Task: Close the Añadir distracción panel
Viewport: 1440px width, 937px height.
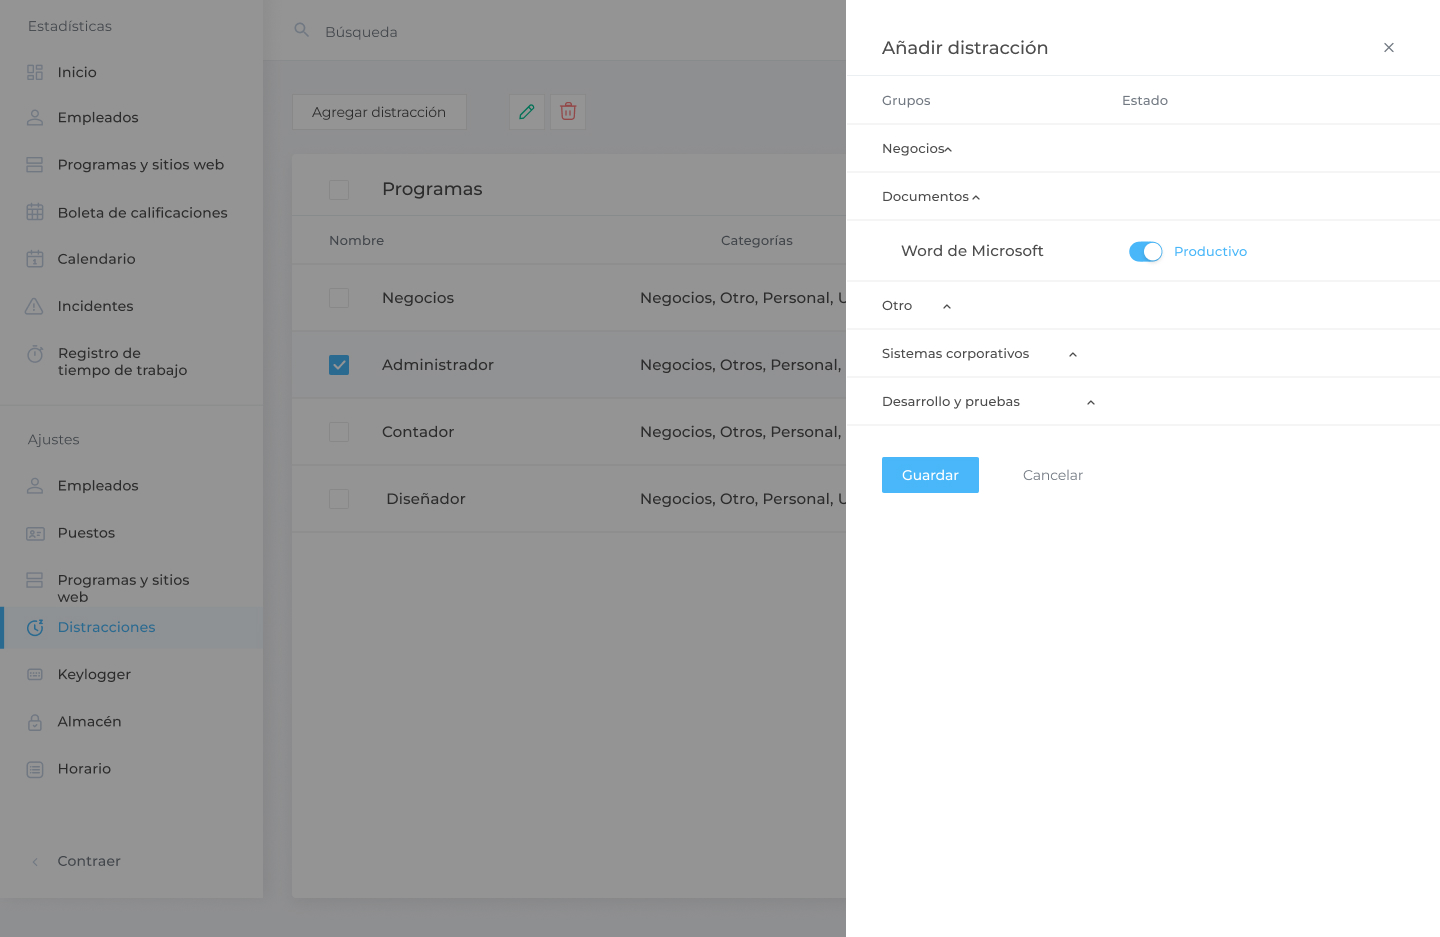Action: point(1389,48)
